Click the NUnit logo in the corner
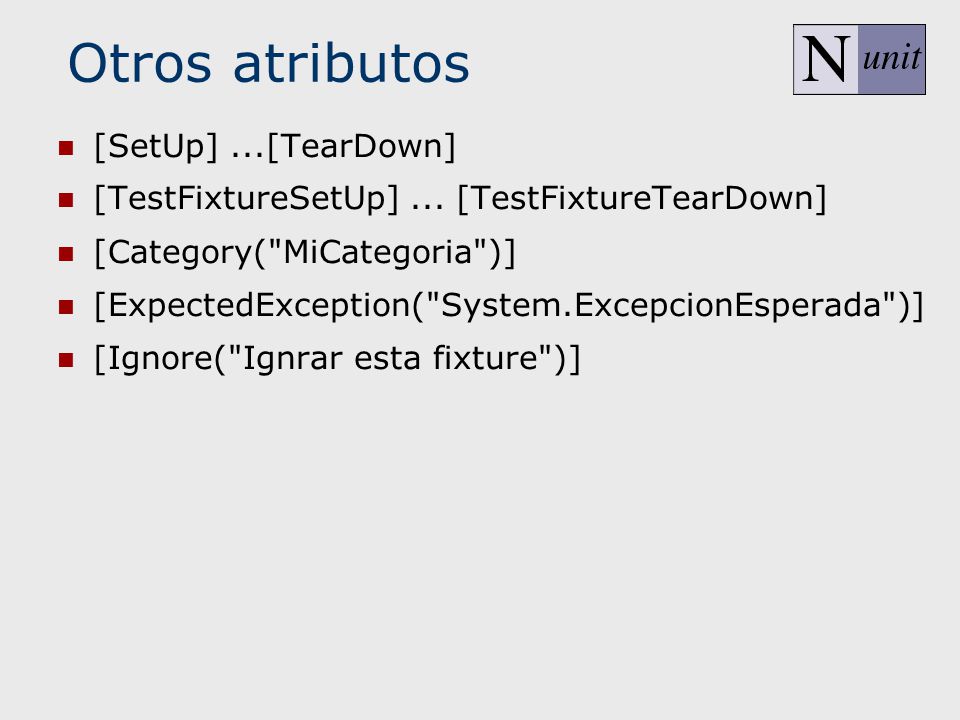The image size is (960, 720). [x=859, y=59]
